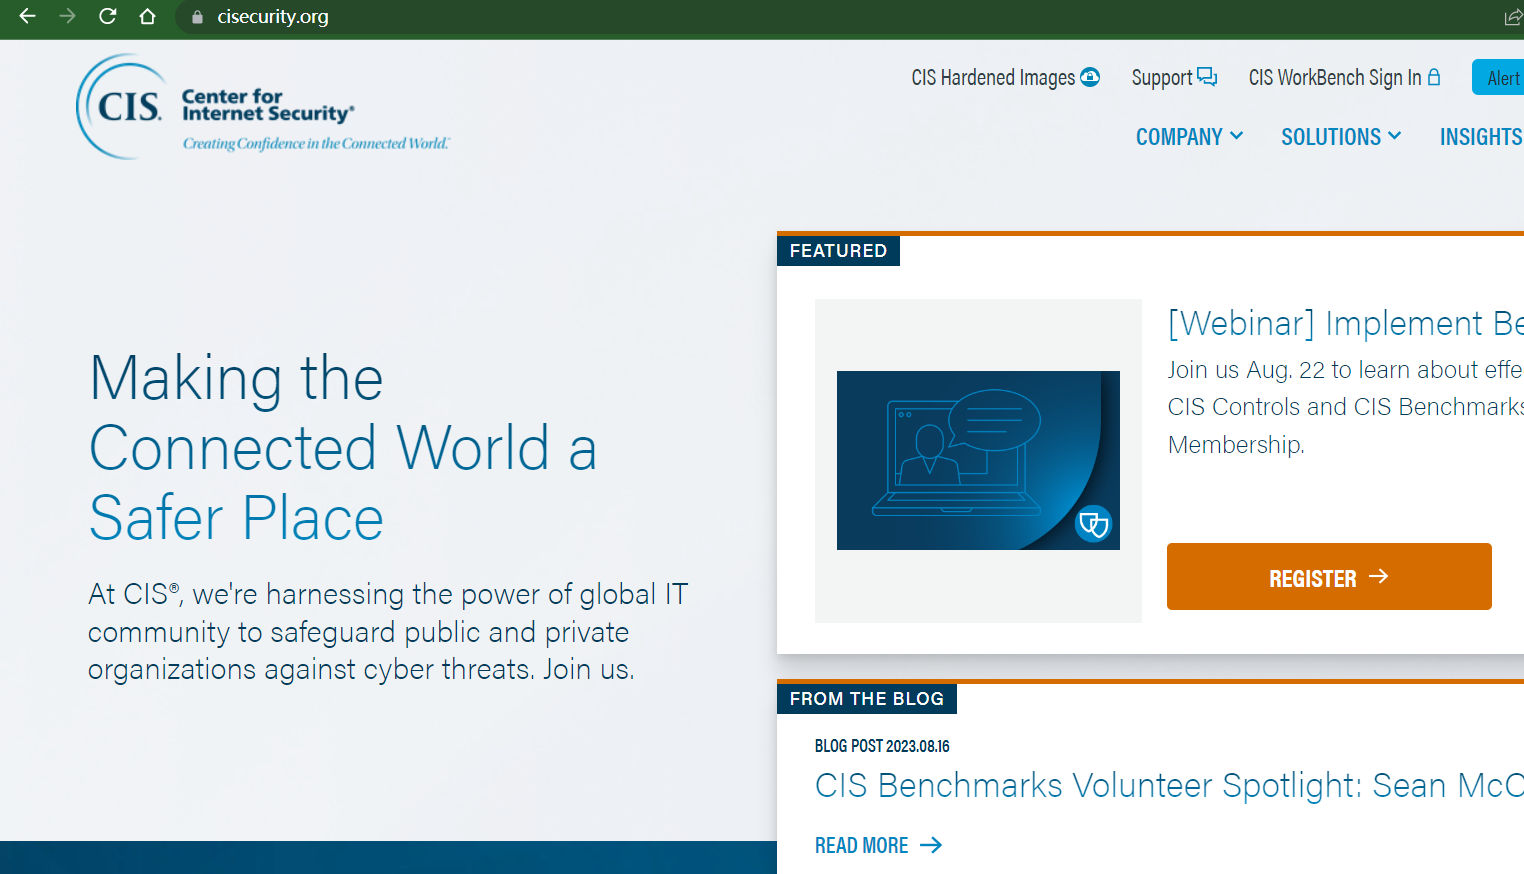This screenshot has width=1524, height=874.
Task: Open the CIS logo homepage link
Action: (x=263, y=107)
